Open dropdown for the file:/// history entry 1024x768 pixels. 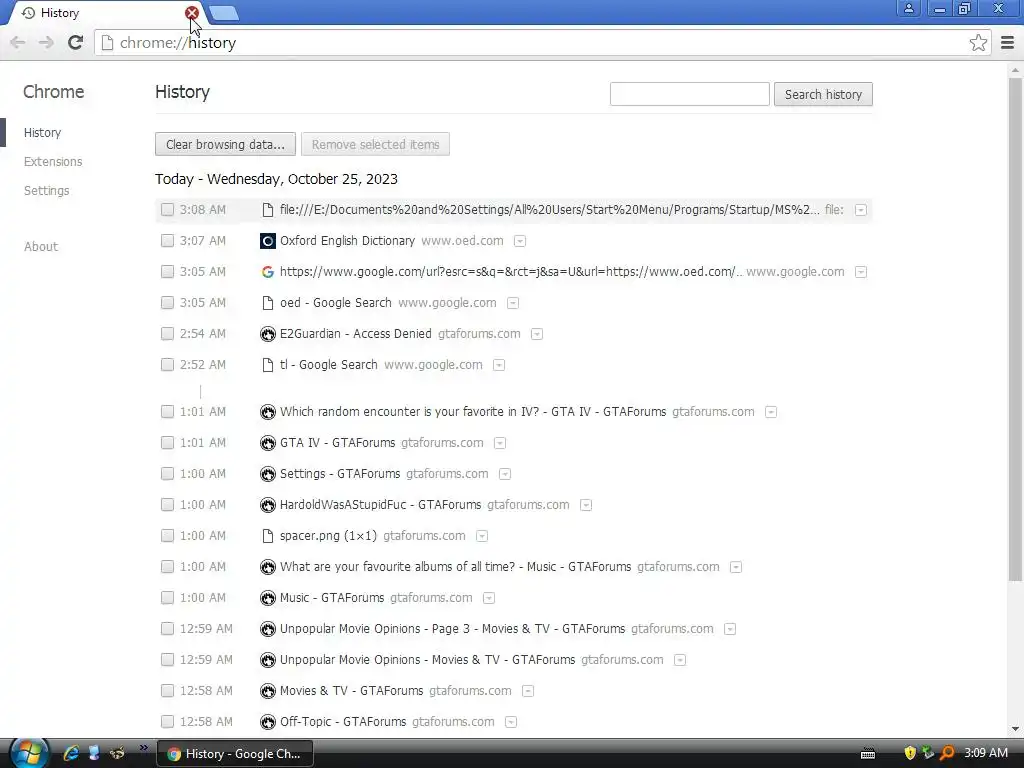[861, 210]
